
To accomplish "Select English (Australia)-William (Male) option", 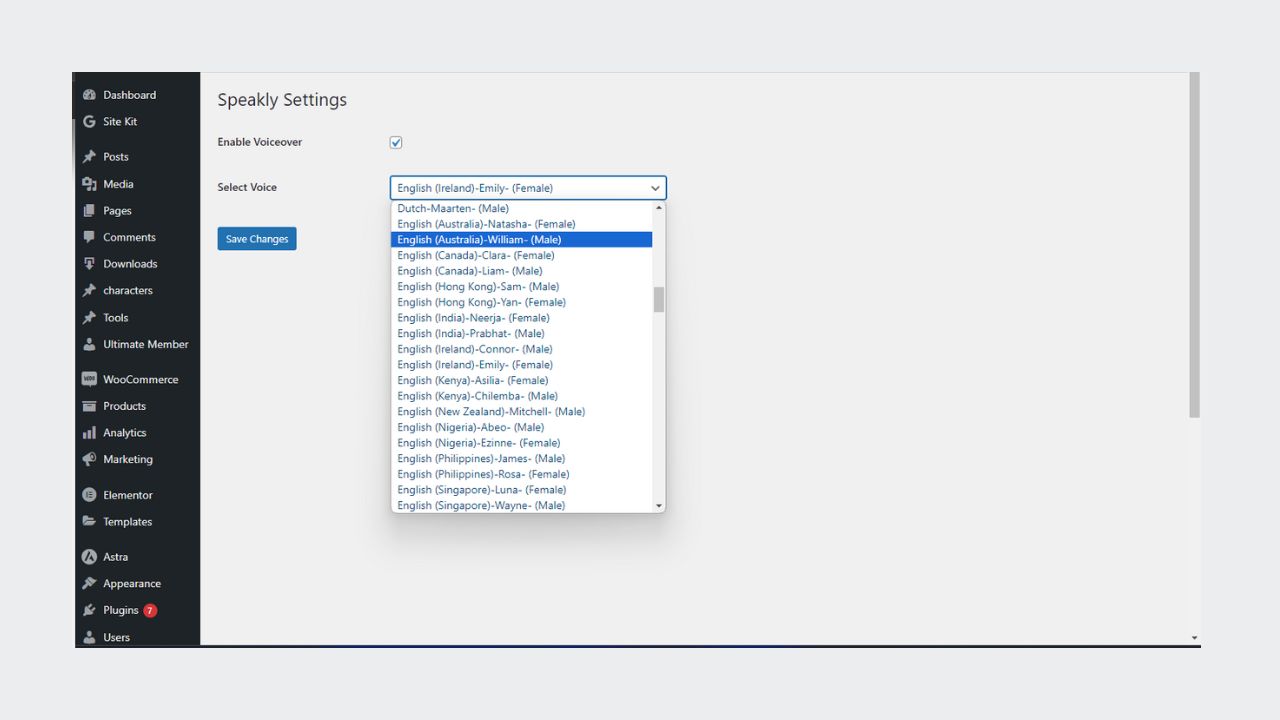I will (521, 240).
